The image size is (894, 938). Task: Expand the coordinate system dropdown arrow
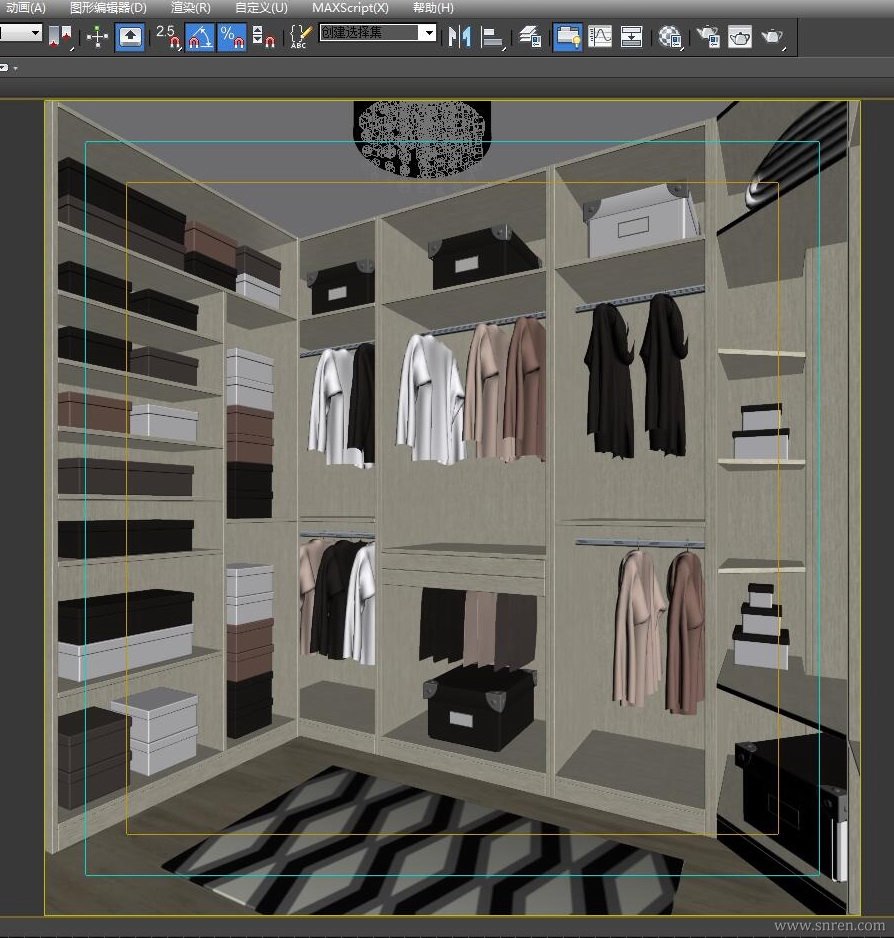click(35, 33)
